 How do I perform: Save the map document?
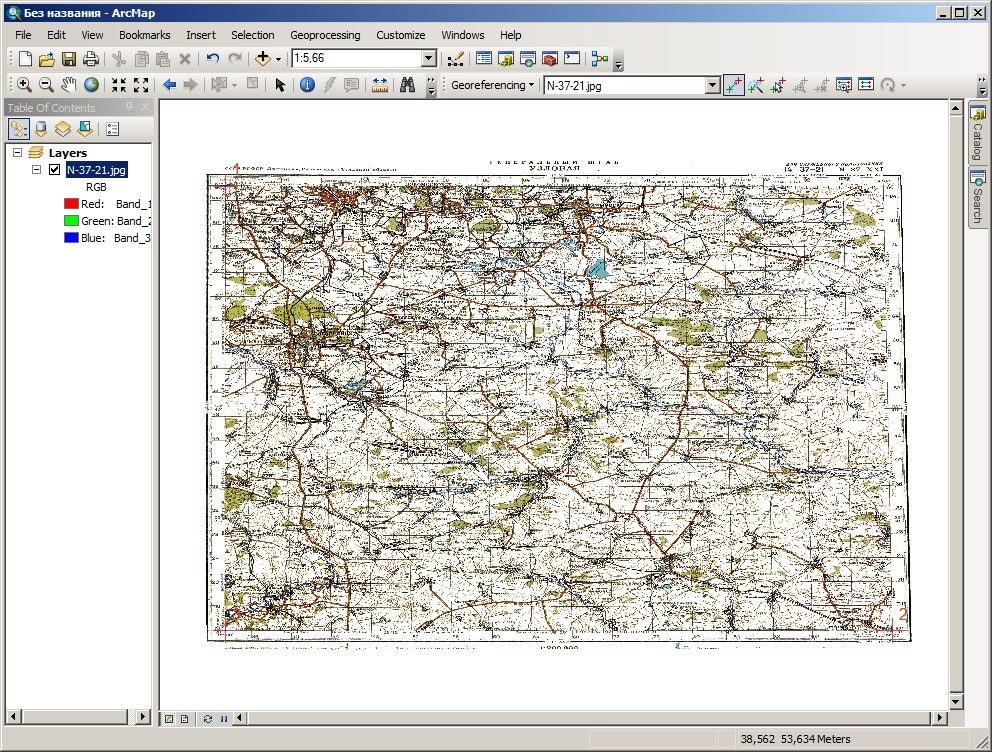68,59
